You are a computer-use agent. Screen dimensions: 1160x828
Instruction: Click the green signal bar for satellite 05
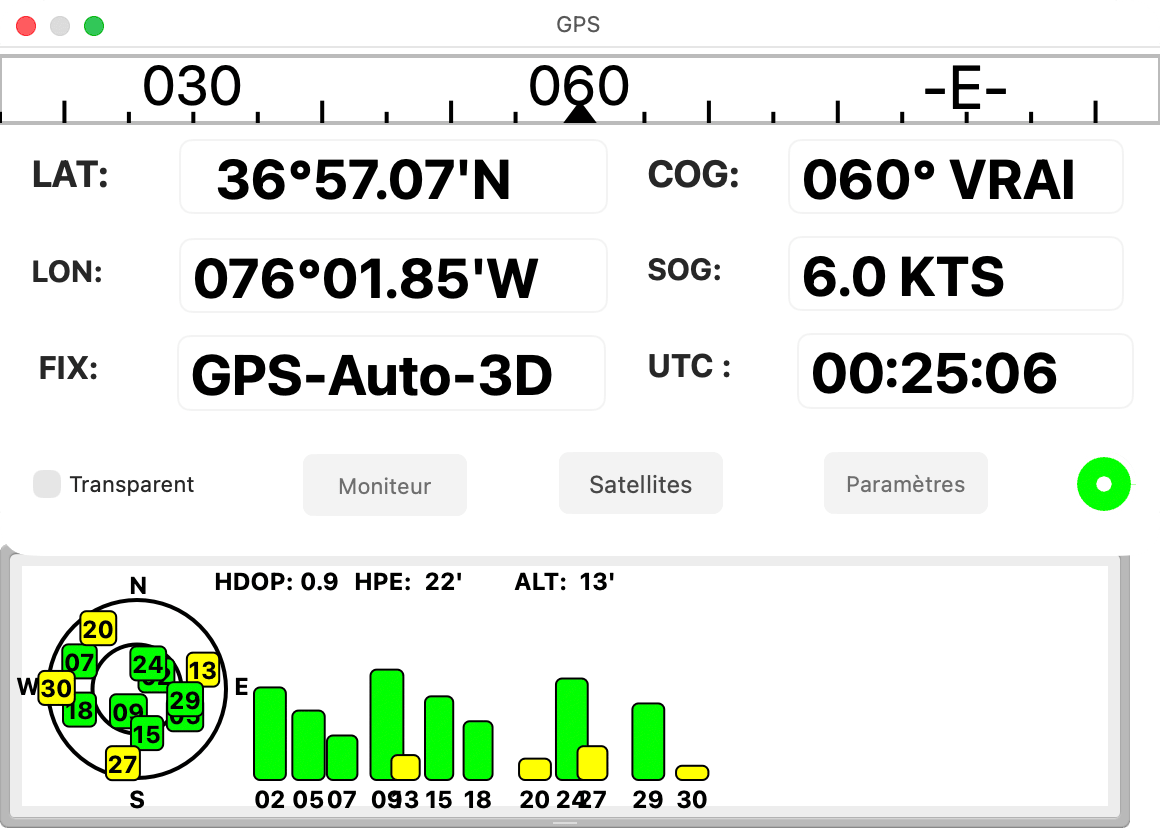click(308, 745)
